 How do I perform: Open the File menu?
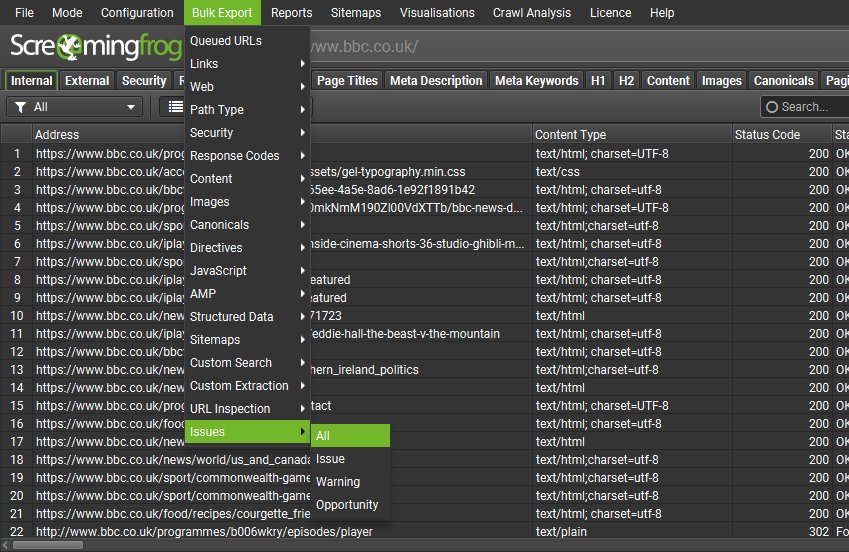click(24, 12)
